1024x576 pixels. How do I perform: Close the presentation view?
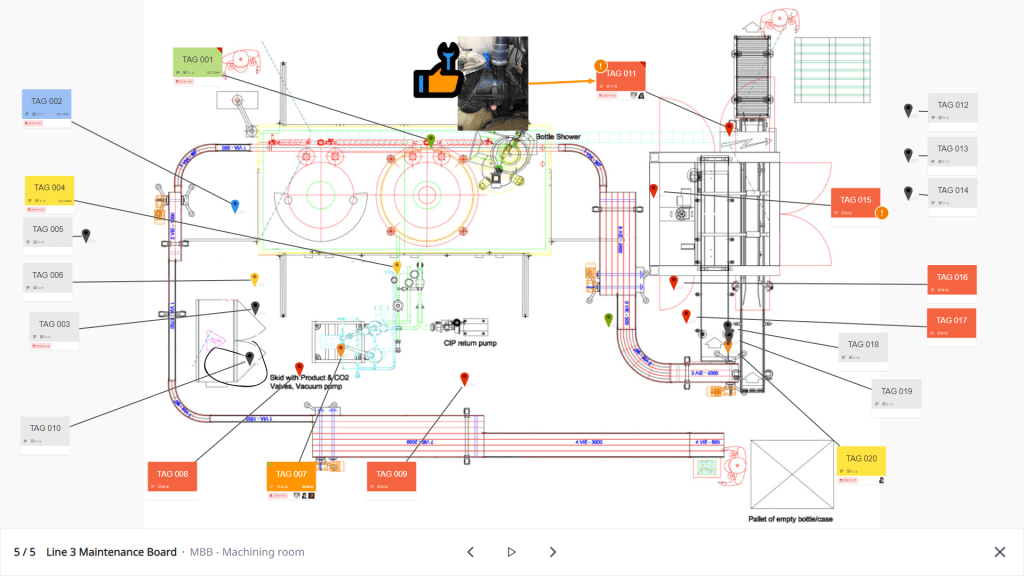[x=1000, y=552]
